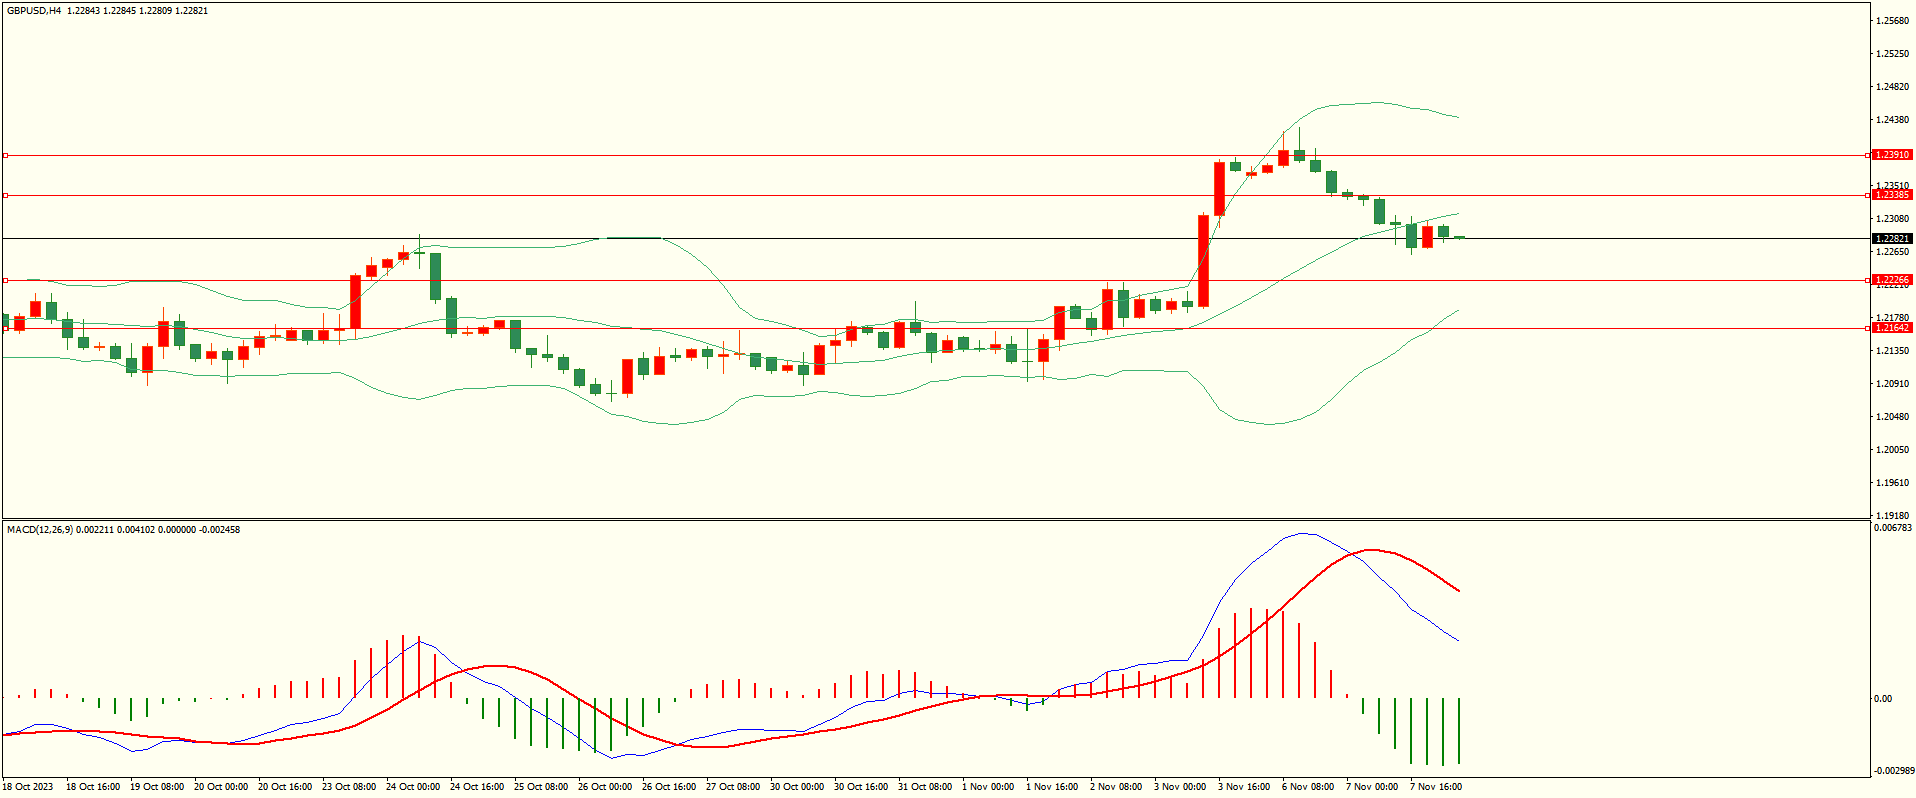Viewport: 1916px width, 798px height.
Task: Click the 1.25250 value on price axis
Action: [x=1893, y=54]
